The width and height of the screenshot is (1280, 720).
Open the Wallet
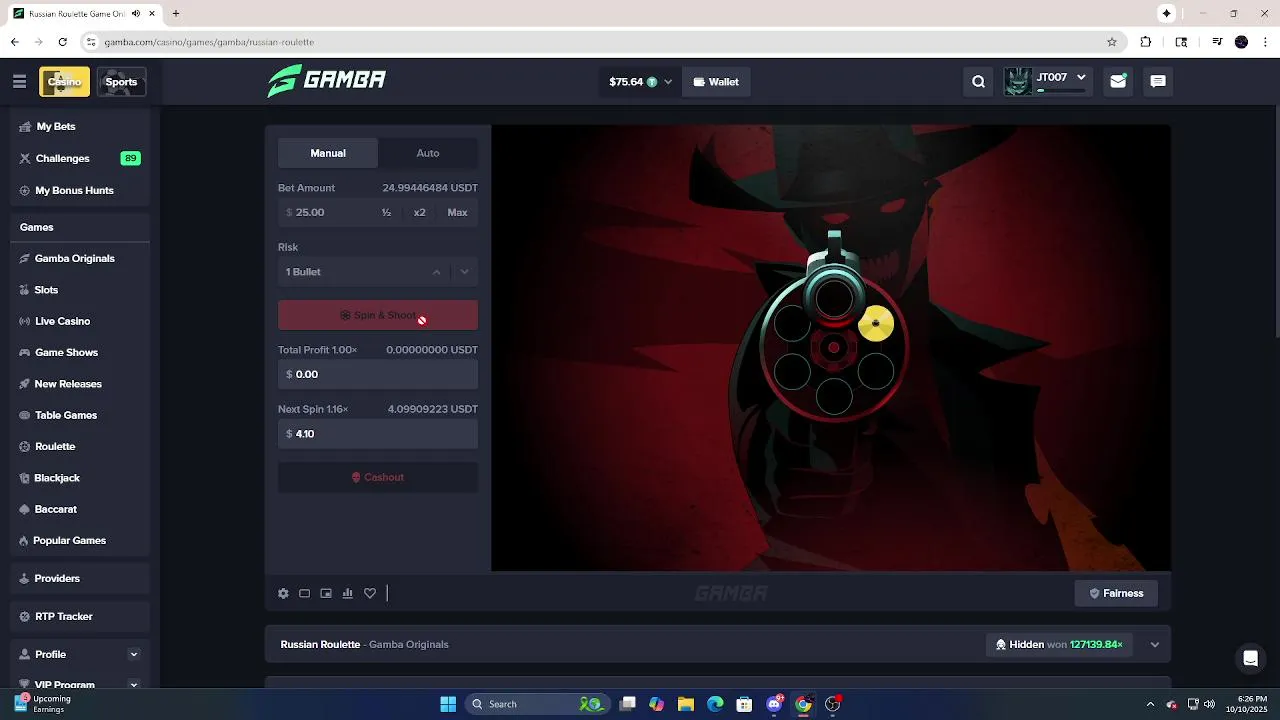click(716, 82)
